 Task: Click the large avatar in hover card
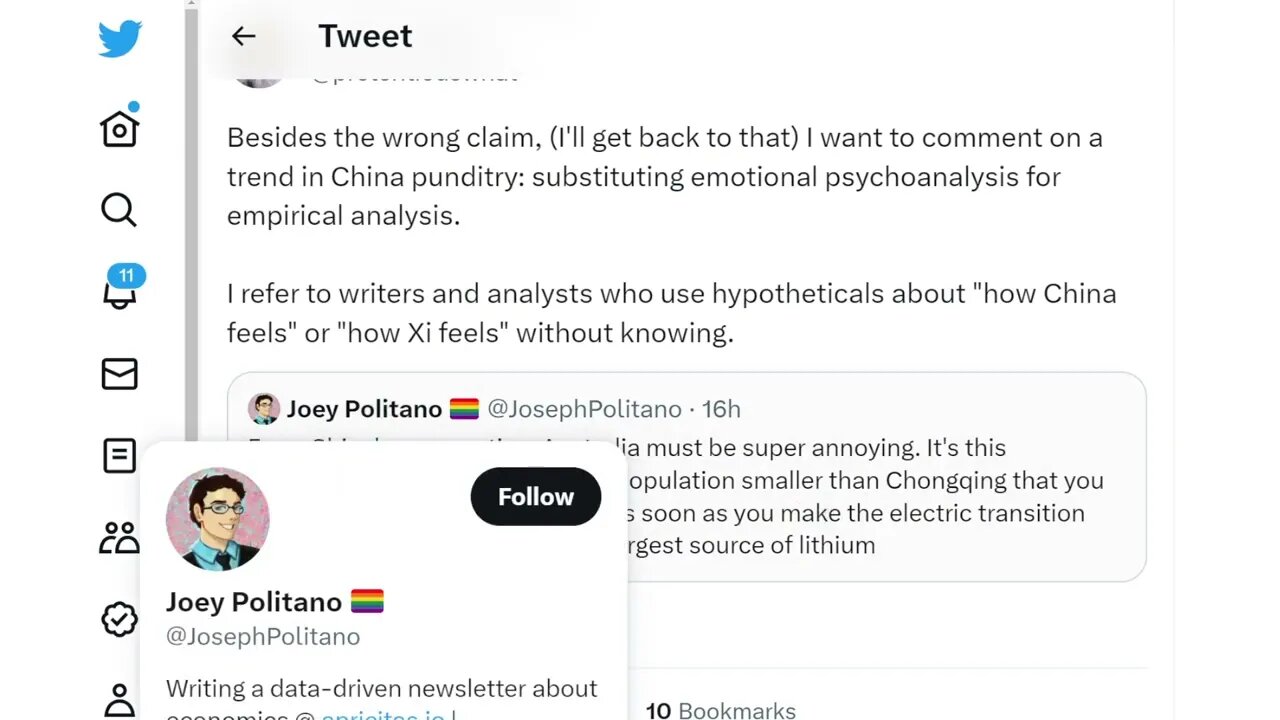coord(217,519)
